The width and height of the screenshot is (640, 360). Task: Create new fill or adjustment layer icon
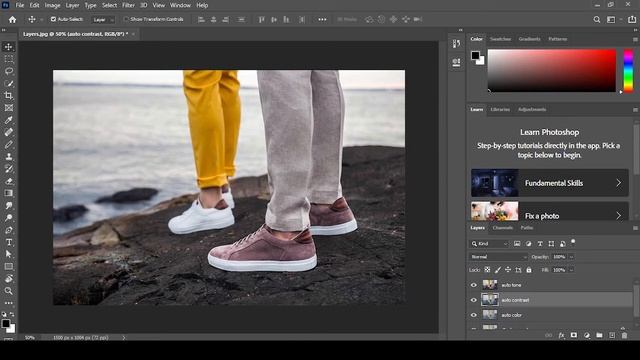[x=587, y=336]
